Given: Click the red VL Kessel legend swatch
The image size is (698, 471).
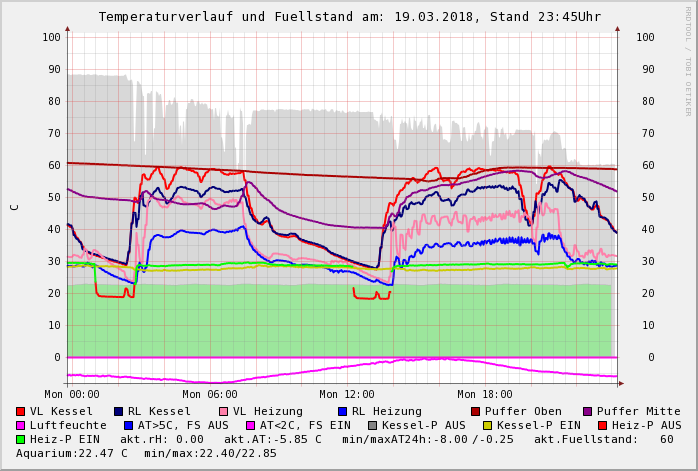Looking at the screenshot, I should 20,411.
